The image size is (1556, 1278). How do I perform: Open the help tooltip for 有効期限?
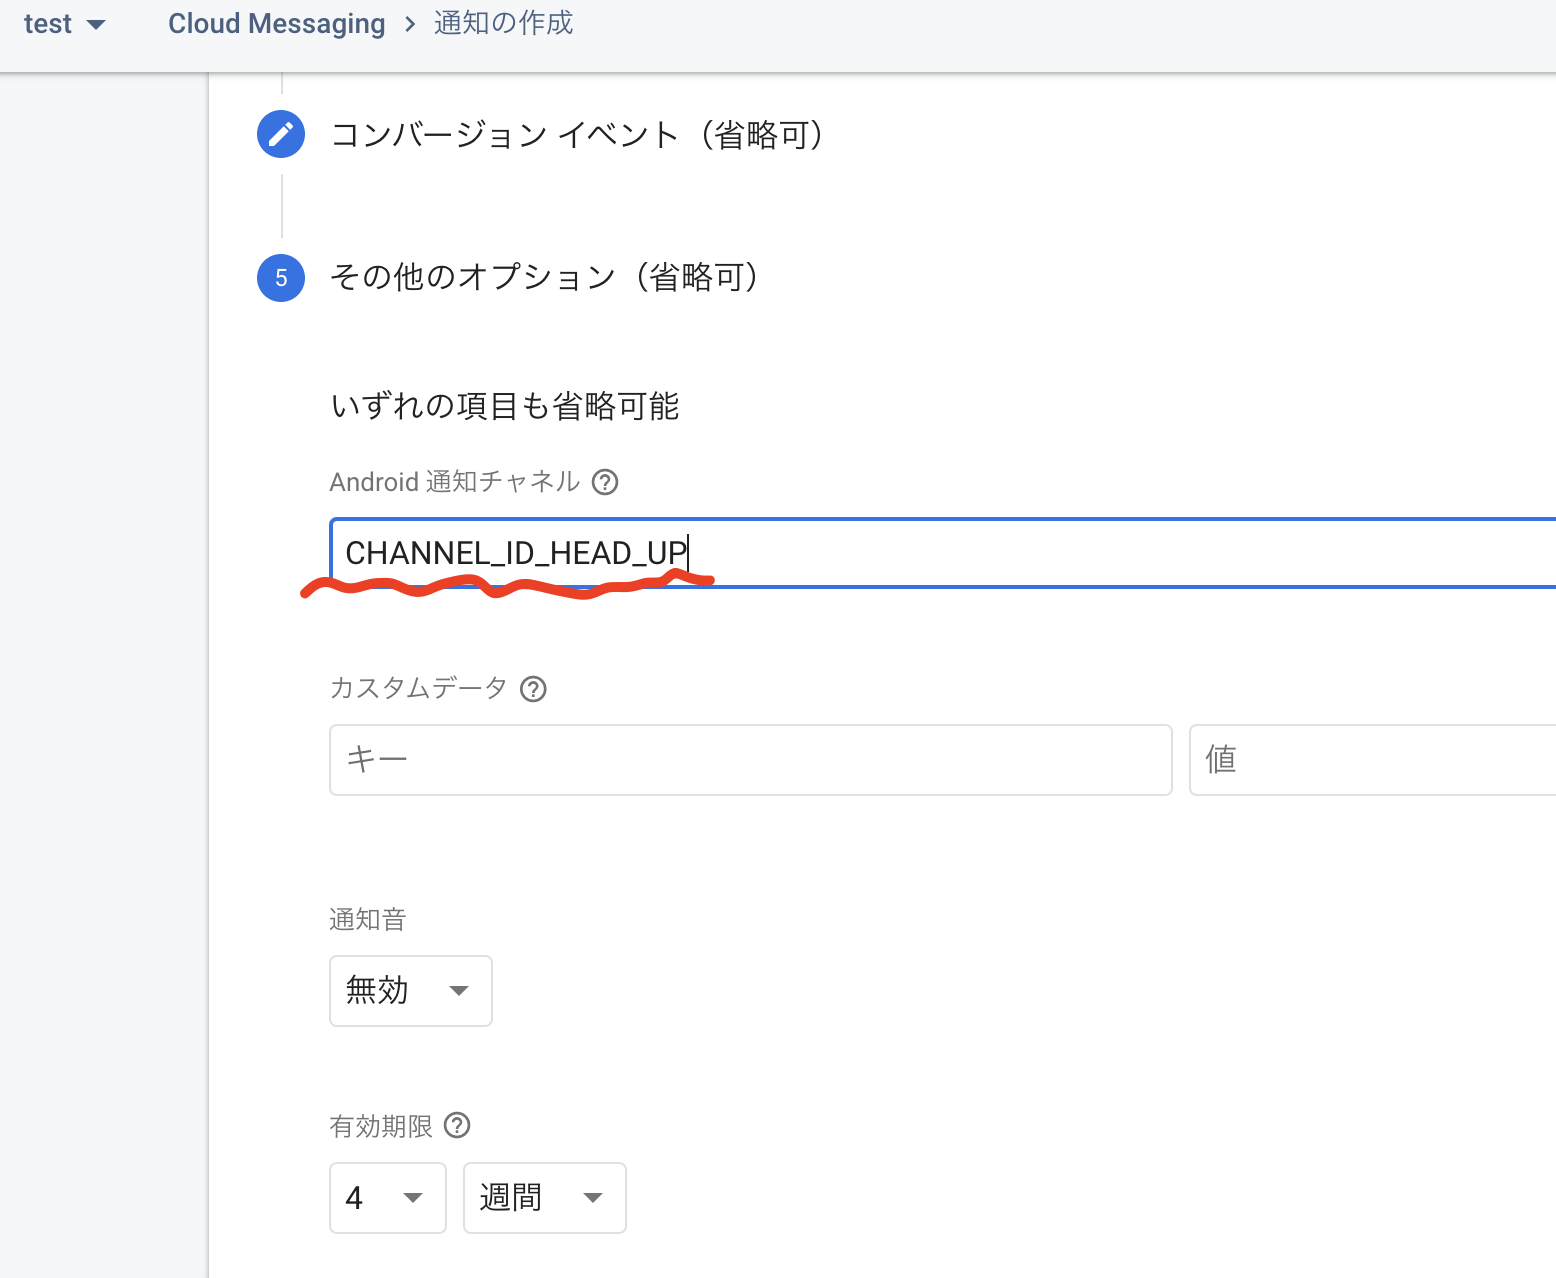pos(458,1126)
